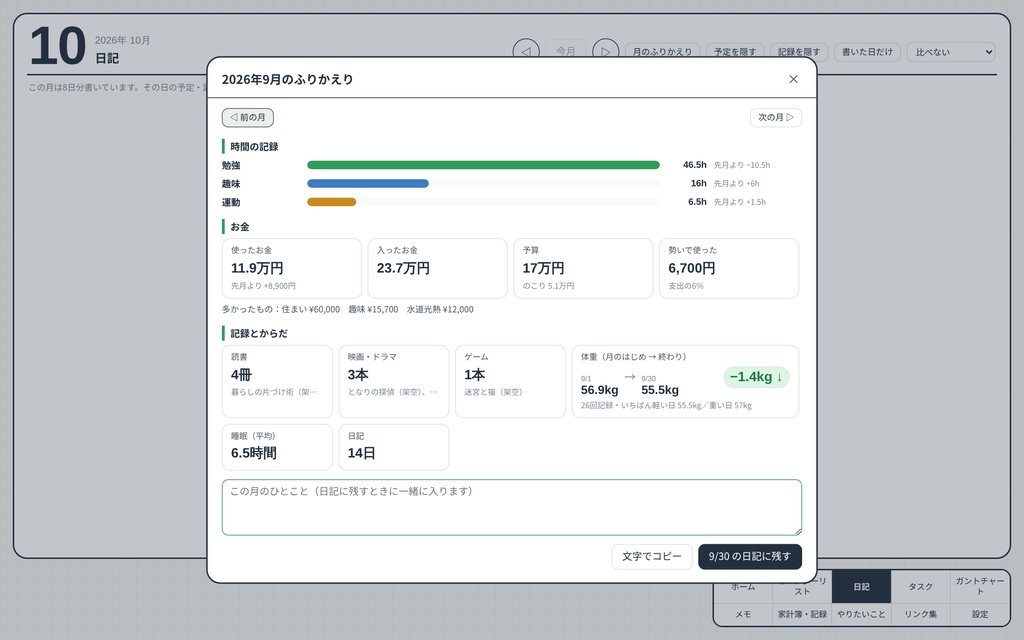Click next-month circle arrow in diary header

605,52
